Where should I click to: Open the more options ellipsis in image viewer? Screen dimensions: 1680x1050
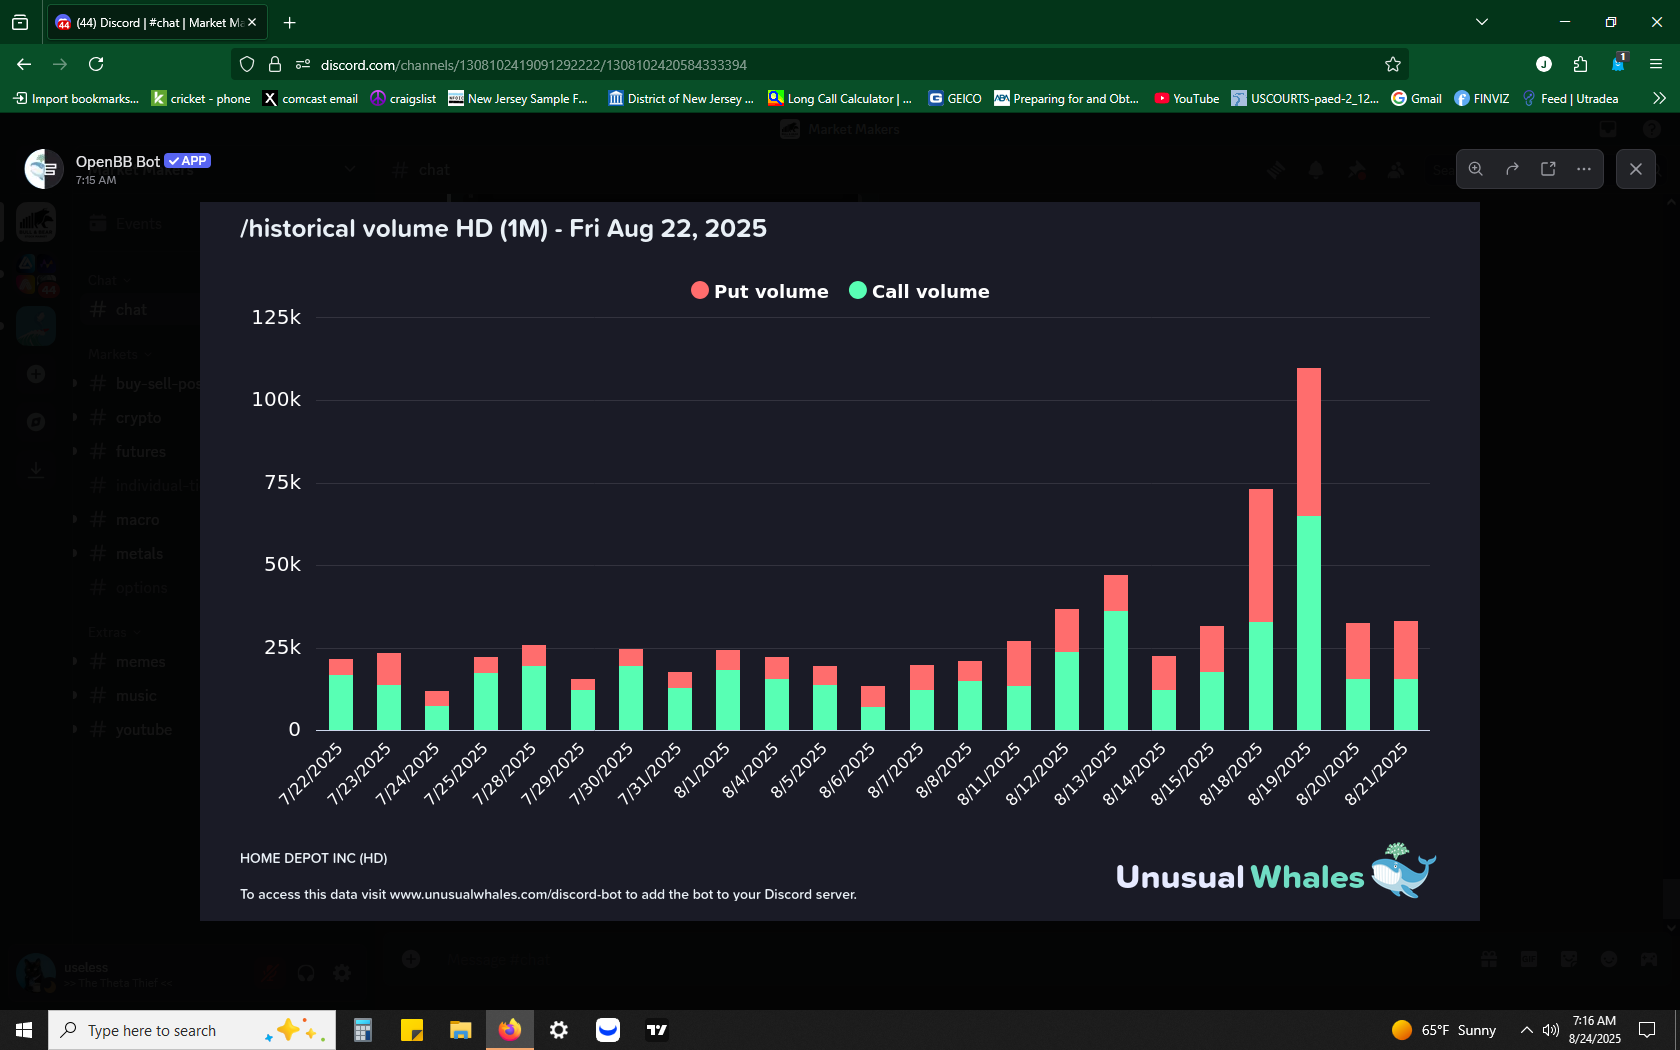point(1584,169)
